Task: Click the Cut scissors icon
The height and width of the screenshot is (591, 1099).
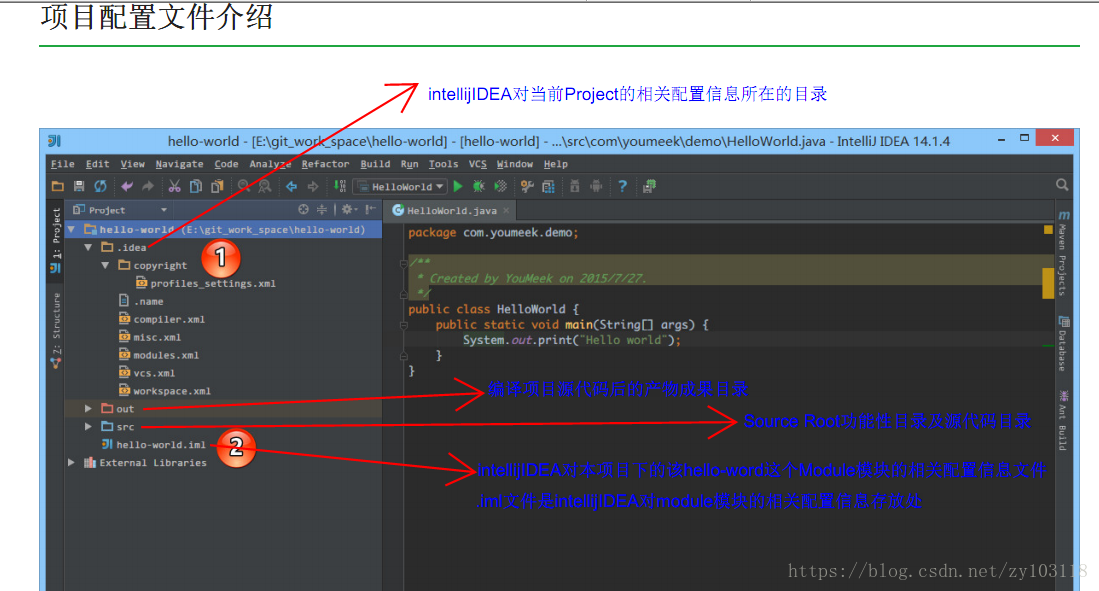Action: (x=175, y=186)
